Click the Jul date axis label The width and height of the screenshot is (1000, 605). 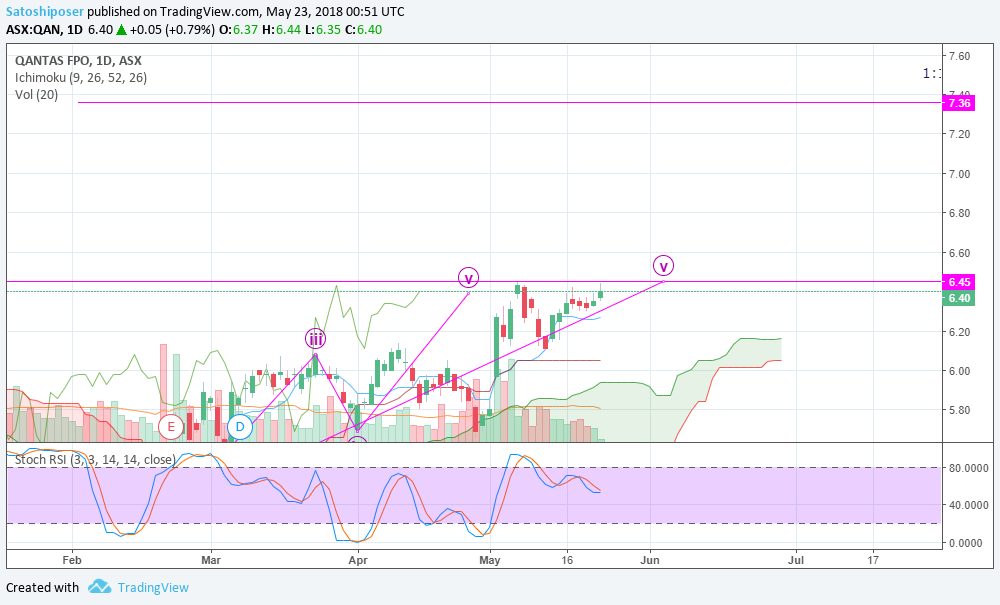tap(796, 560)
